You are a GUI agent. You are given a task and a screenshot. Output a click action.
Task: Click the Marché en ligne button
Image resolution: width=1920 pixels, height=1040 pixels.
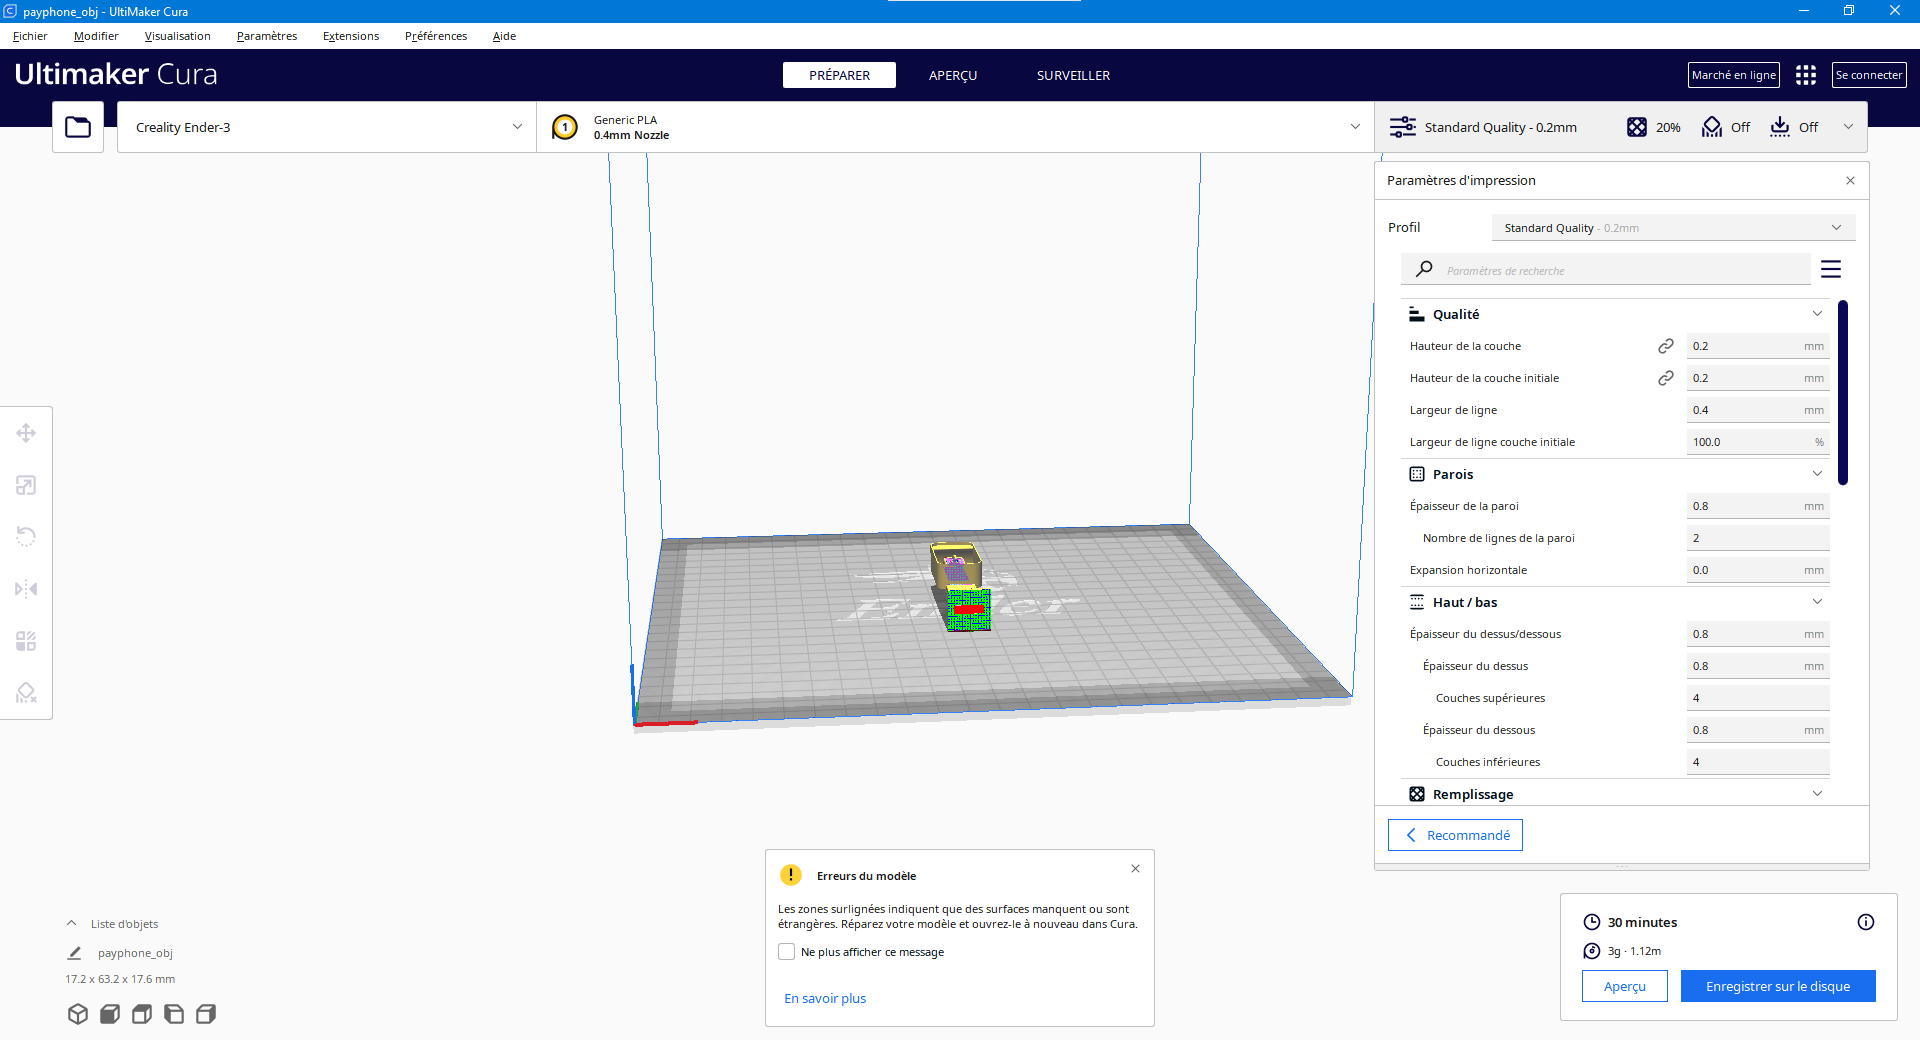[1734, 75]
